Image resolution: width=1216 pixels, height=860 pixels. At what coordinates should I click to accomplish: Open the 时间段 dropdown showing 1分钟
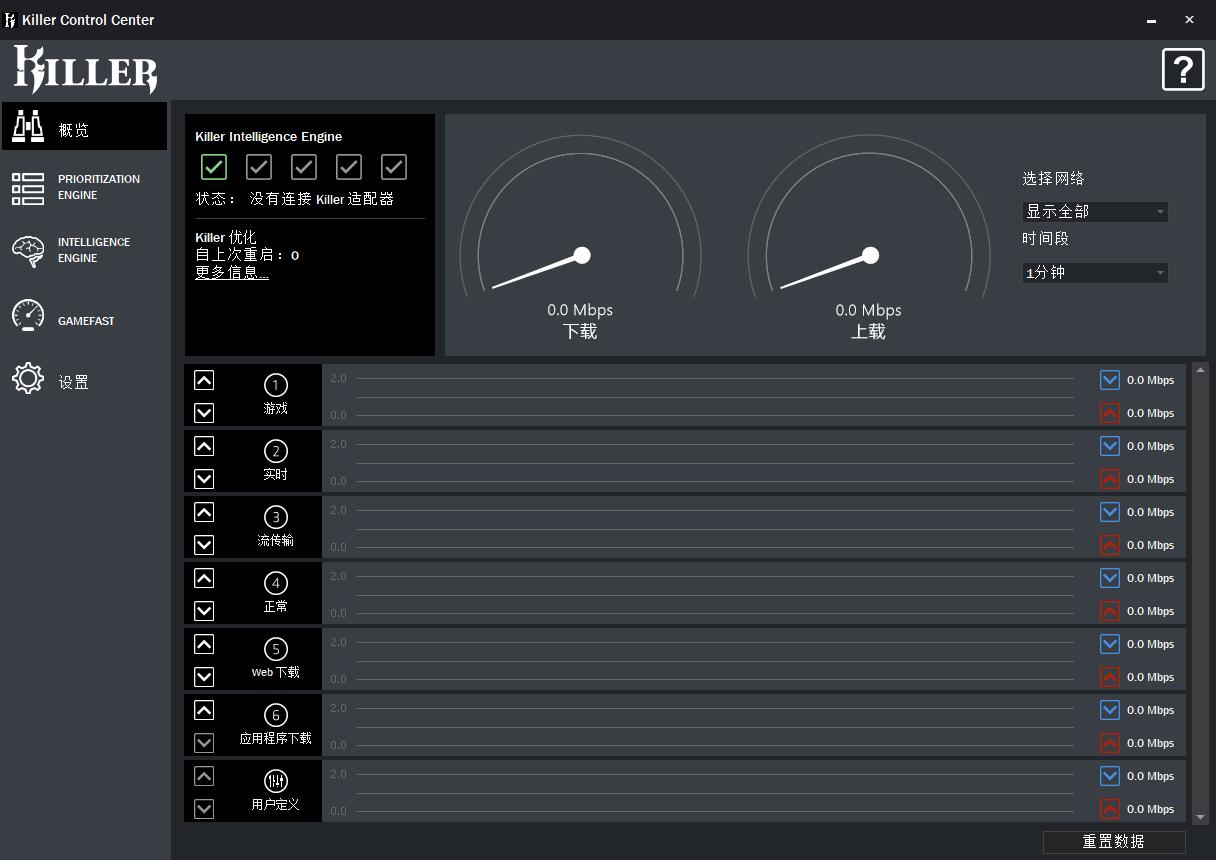1095,273
